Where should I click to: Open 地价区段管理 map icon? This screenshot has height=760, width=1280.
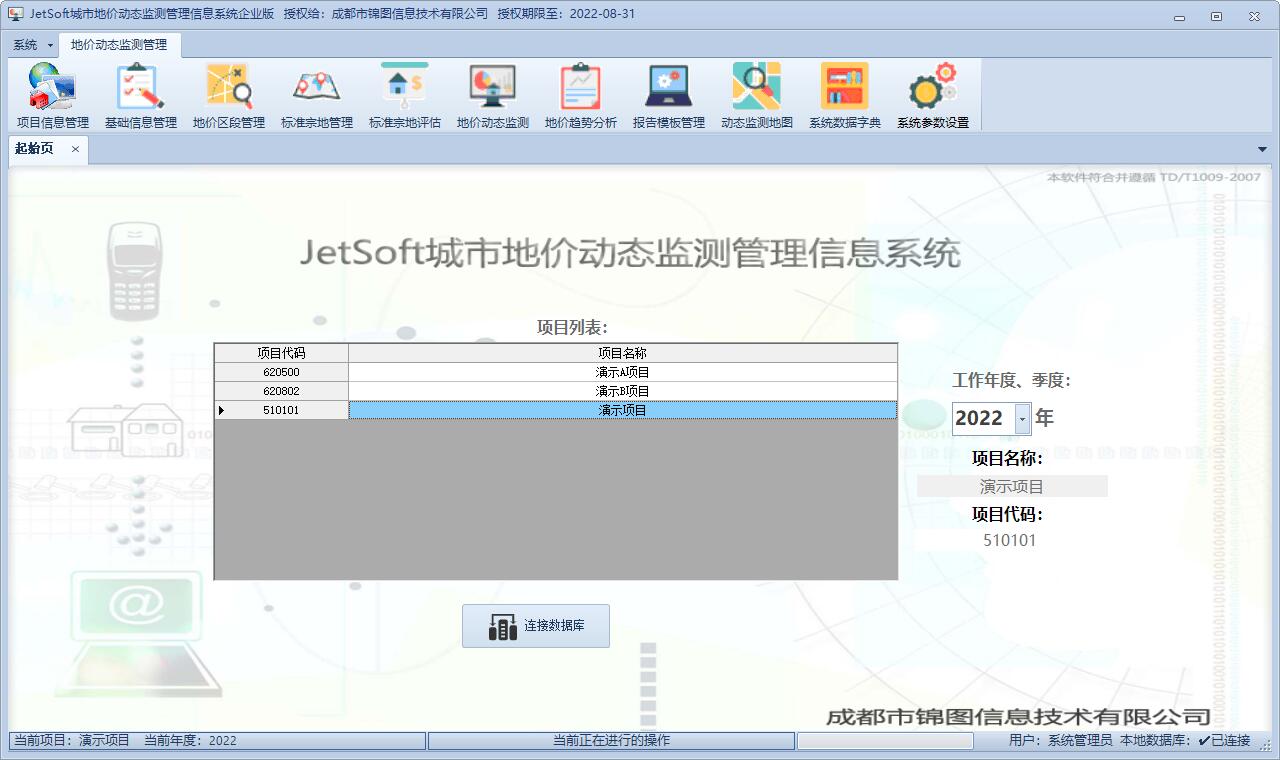(228, 96)
